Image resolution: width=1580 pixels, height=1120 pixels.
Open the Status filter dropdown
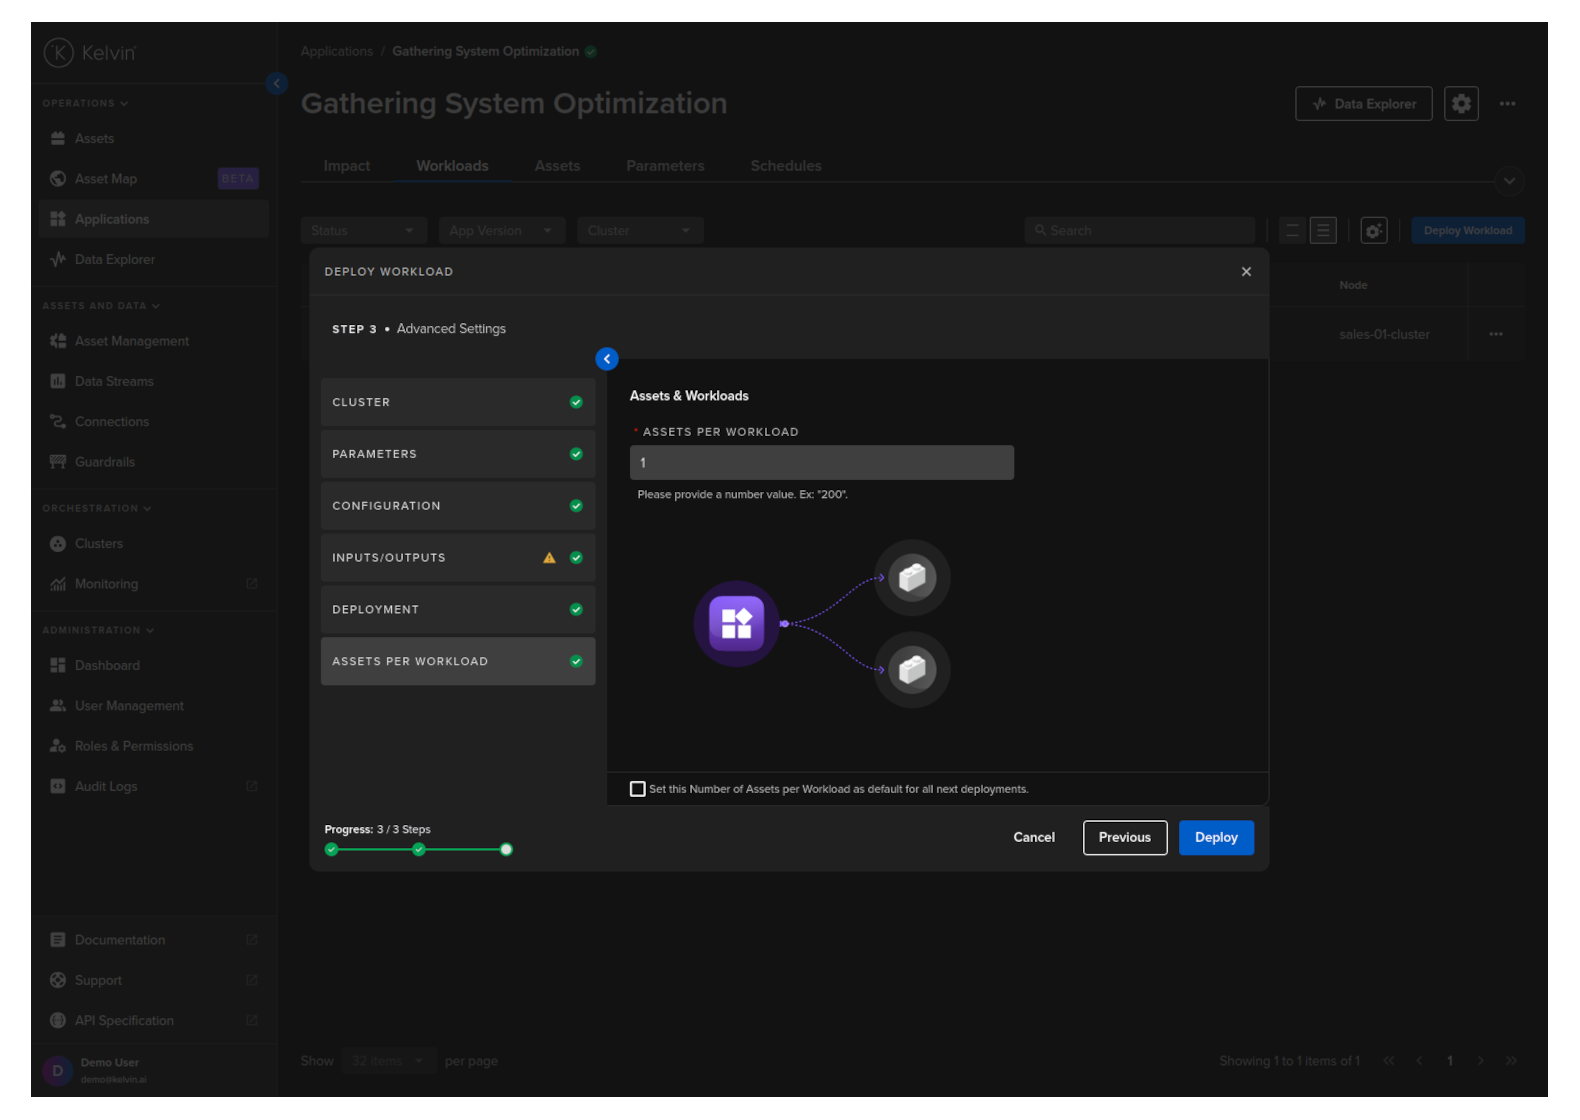[x=363, y=231]
